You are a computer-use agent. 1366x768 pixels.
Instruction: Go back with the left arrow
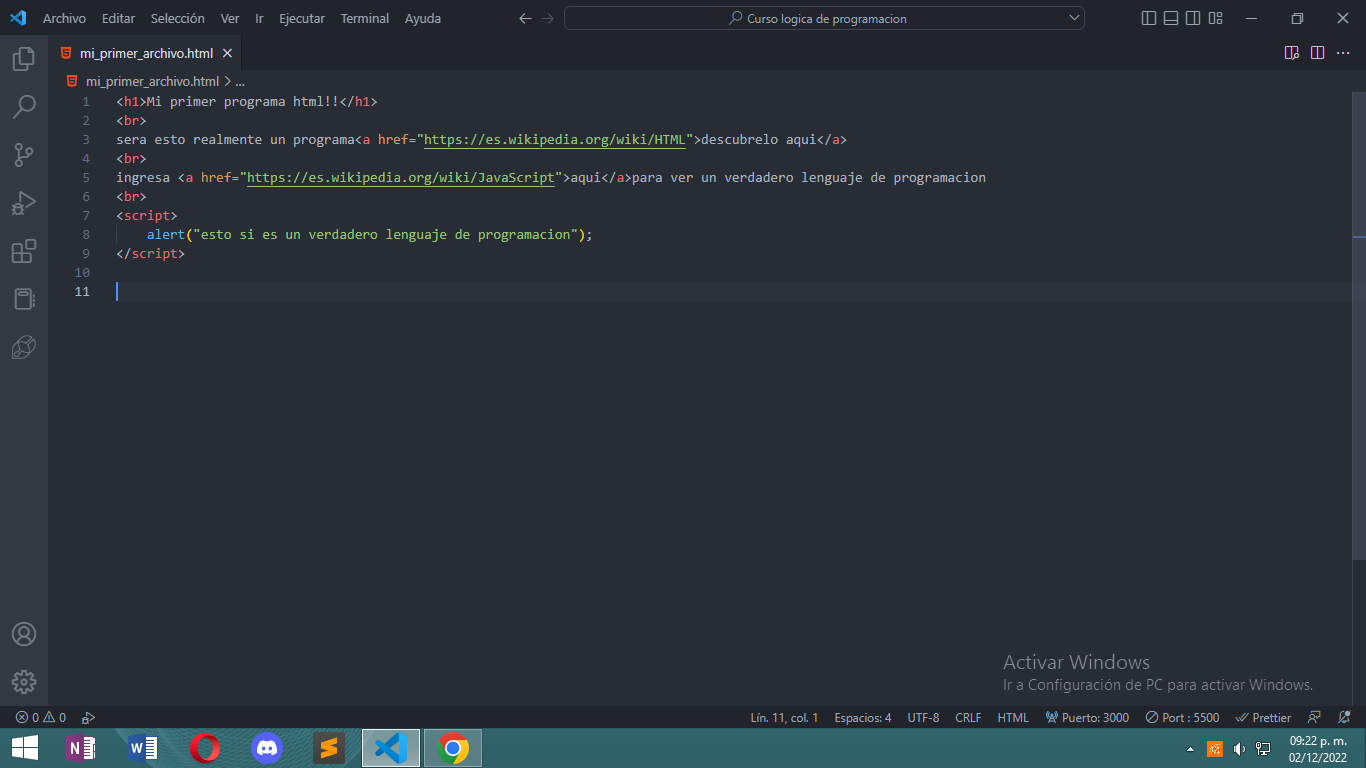(525, 18)
